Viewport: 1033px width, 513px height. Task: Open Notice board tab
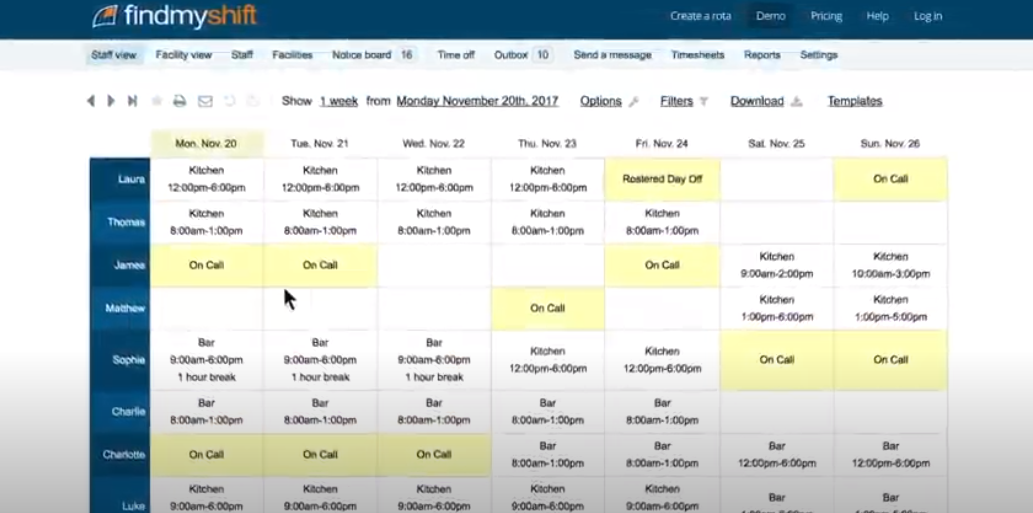pos(361,55)
